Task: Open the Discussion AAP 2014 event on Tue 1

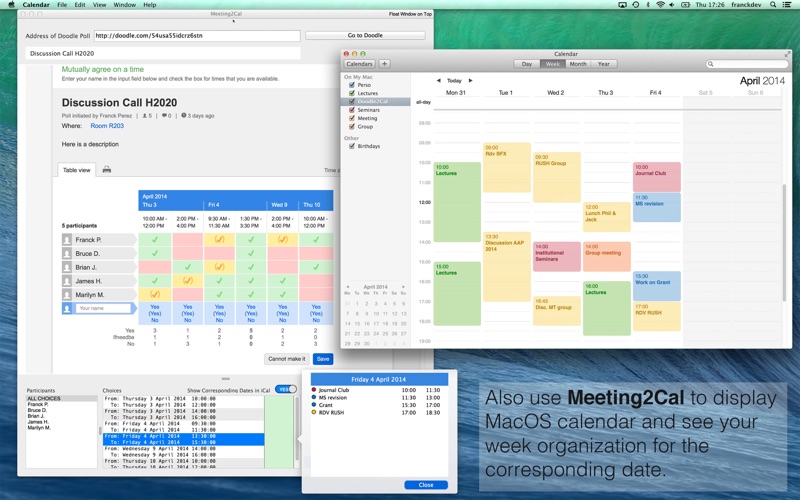Action: [x=507, y=267]
